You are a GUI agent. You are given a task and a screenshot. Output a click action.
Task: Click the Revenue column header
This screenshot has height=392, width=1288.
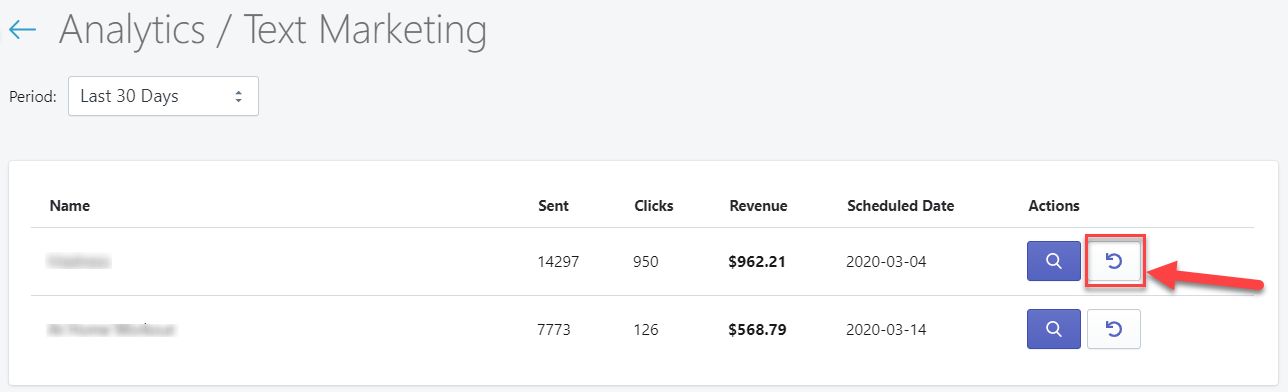pyautogui.click(x=758, y=206)
